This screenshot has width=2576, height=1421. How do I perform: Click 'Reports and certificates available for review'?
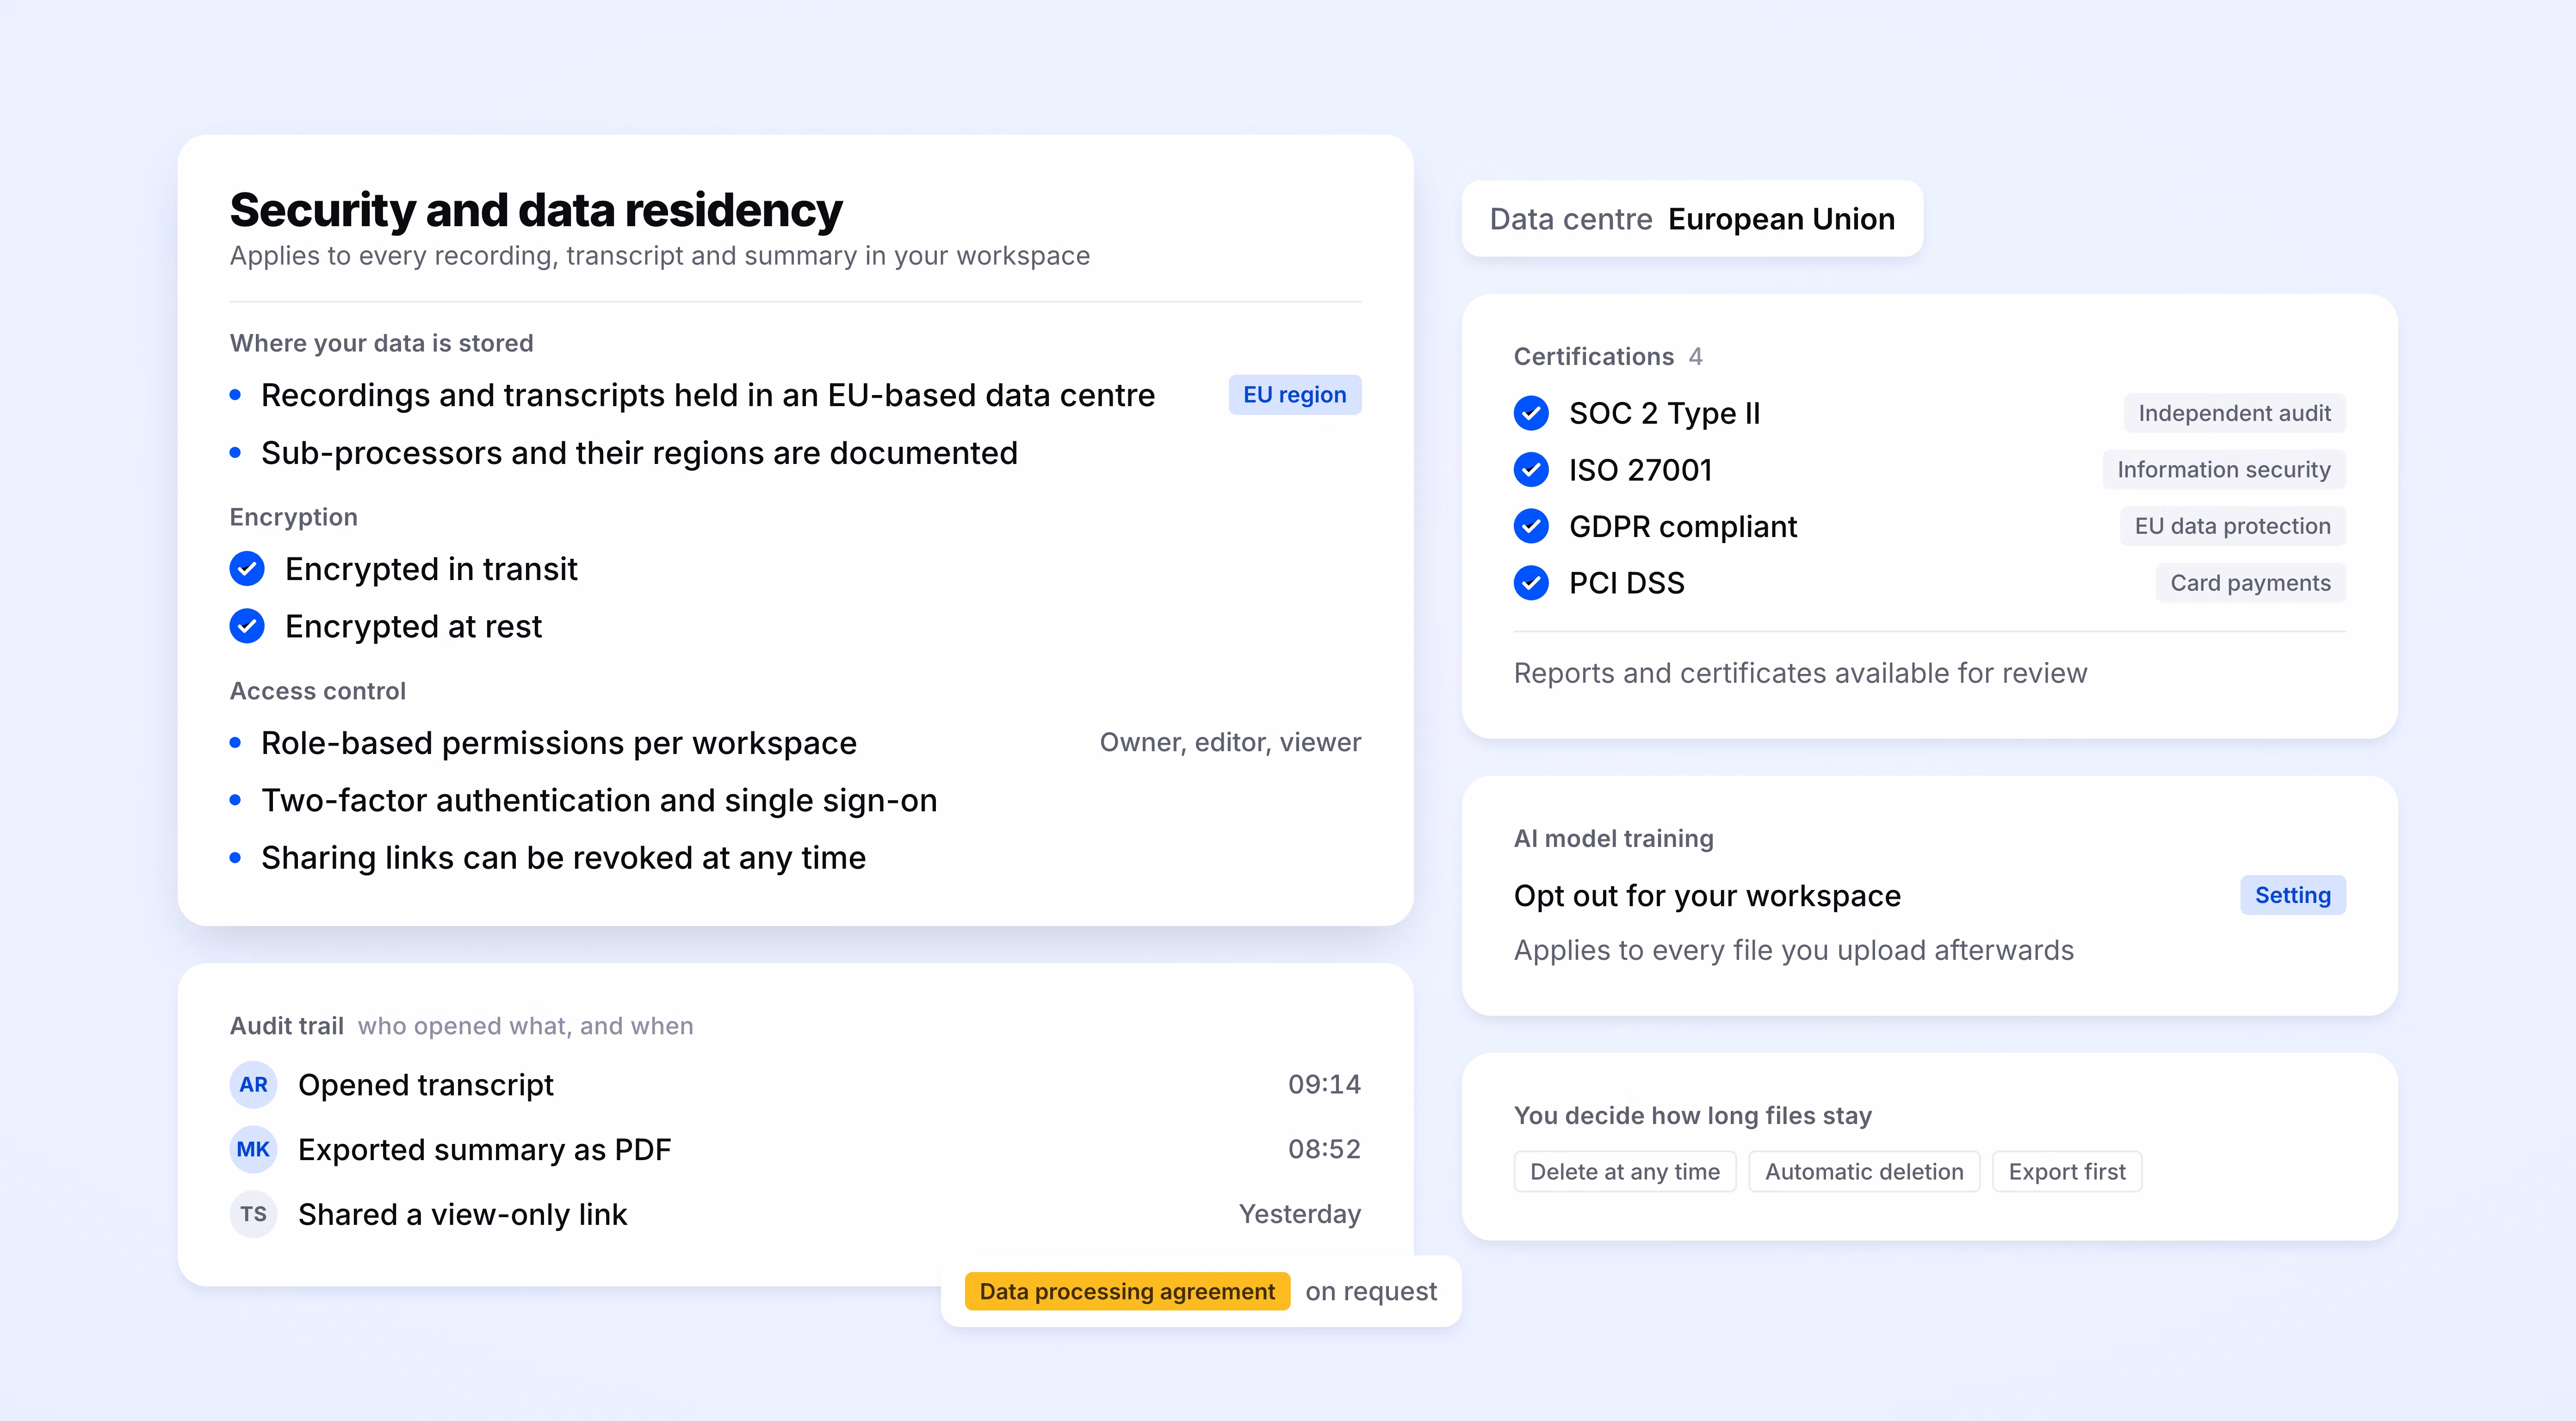1800,674
